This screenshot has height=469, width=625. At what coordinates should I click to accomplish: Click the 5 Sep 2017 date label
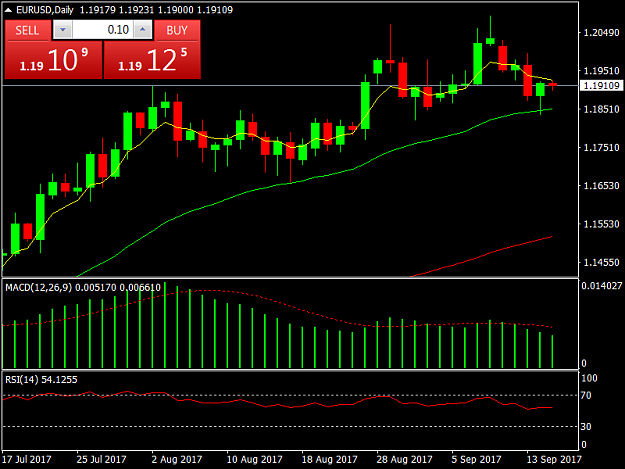[476, 459]
